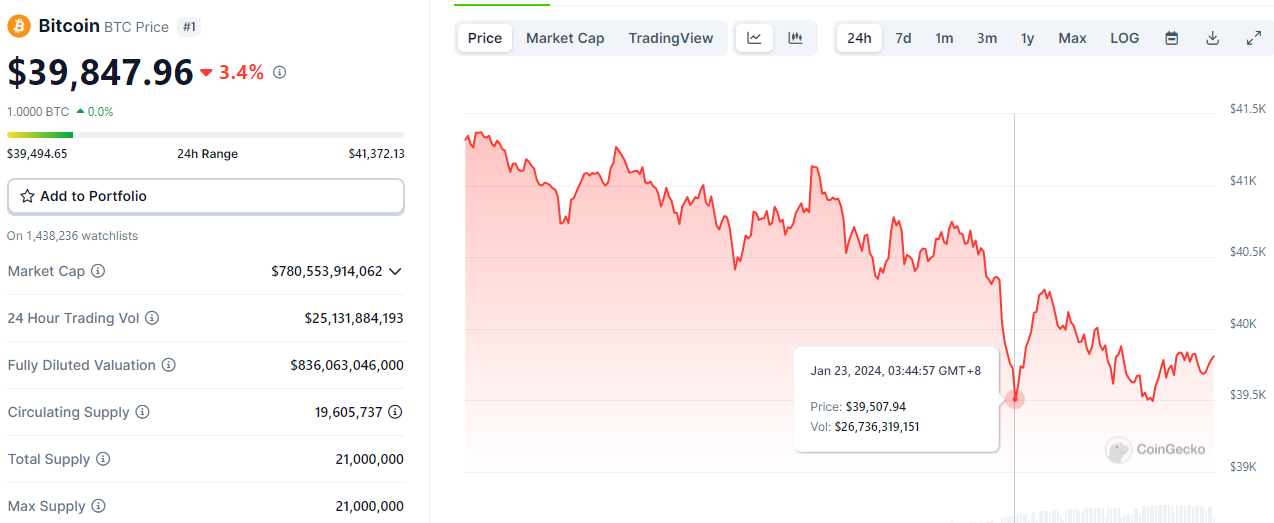Download the chart data
Image resolution: width=1274 pixels, height=523 pixels.
(x=1213, y=38)
